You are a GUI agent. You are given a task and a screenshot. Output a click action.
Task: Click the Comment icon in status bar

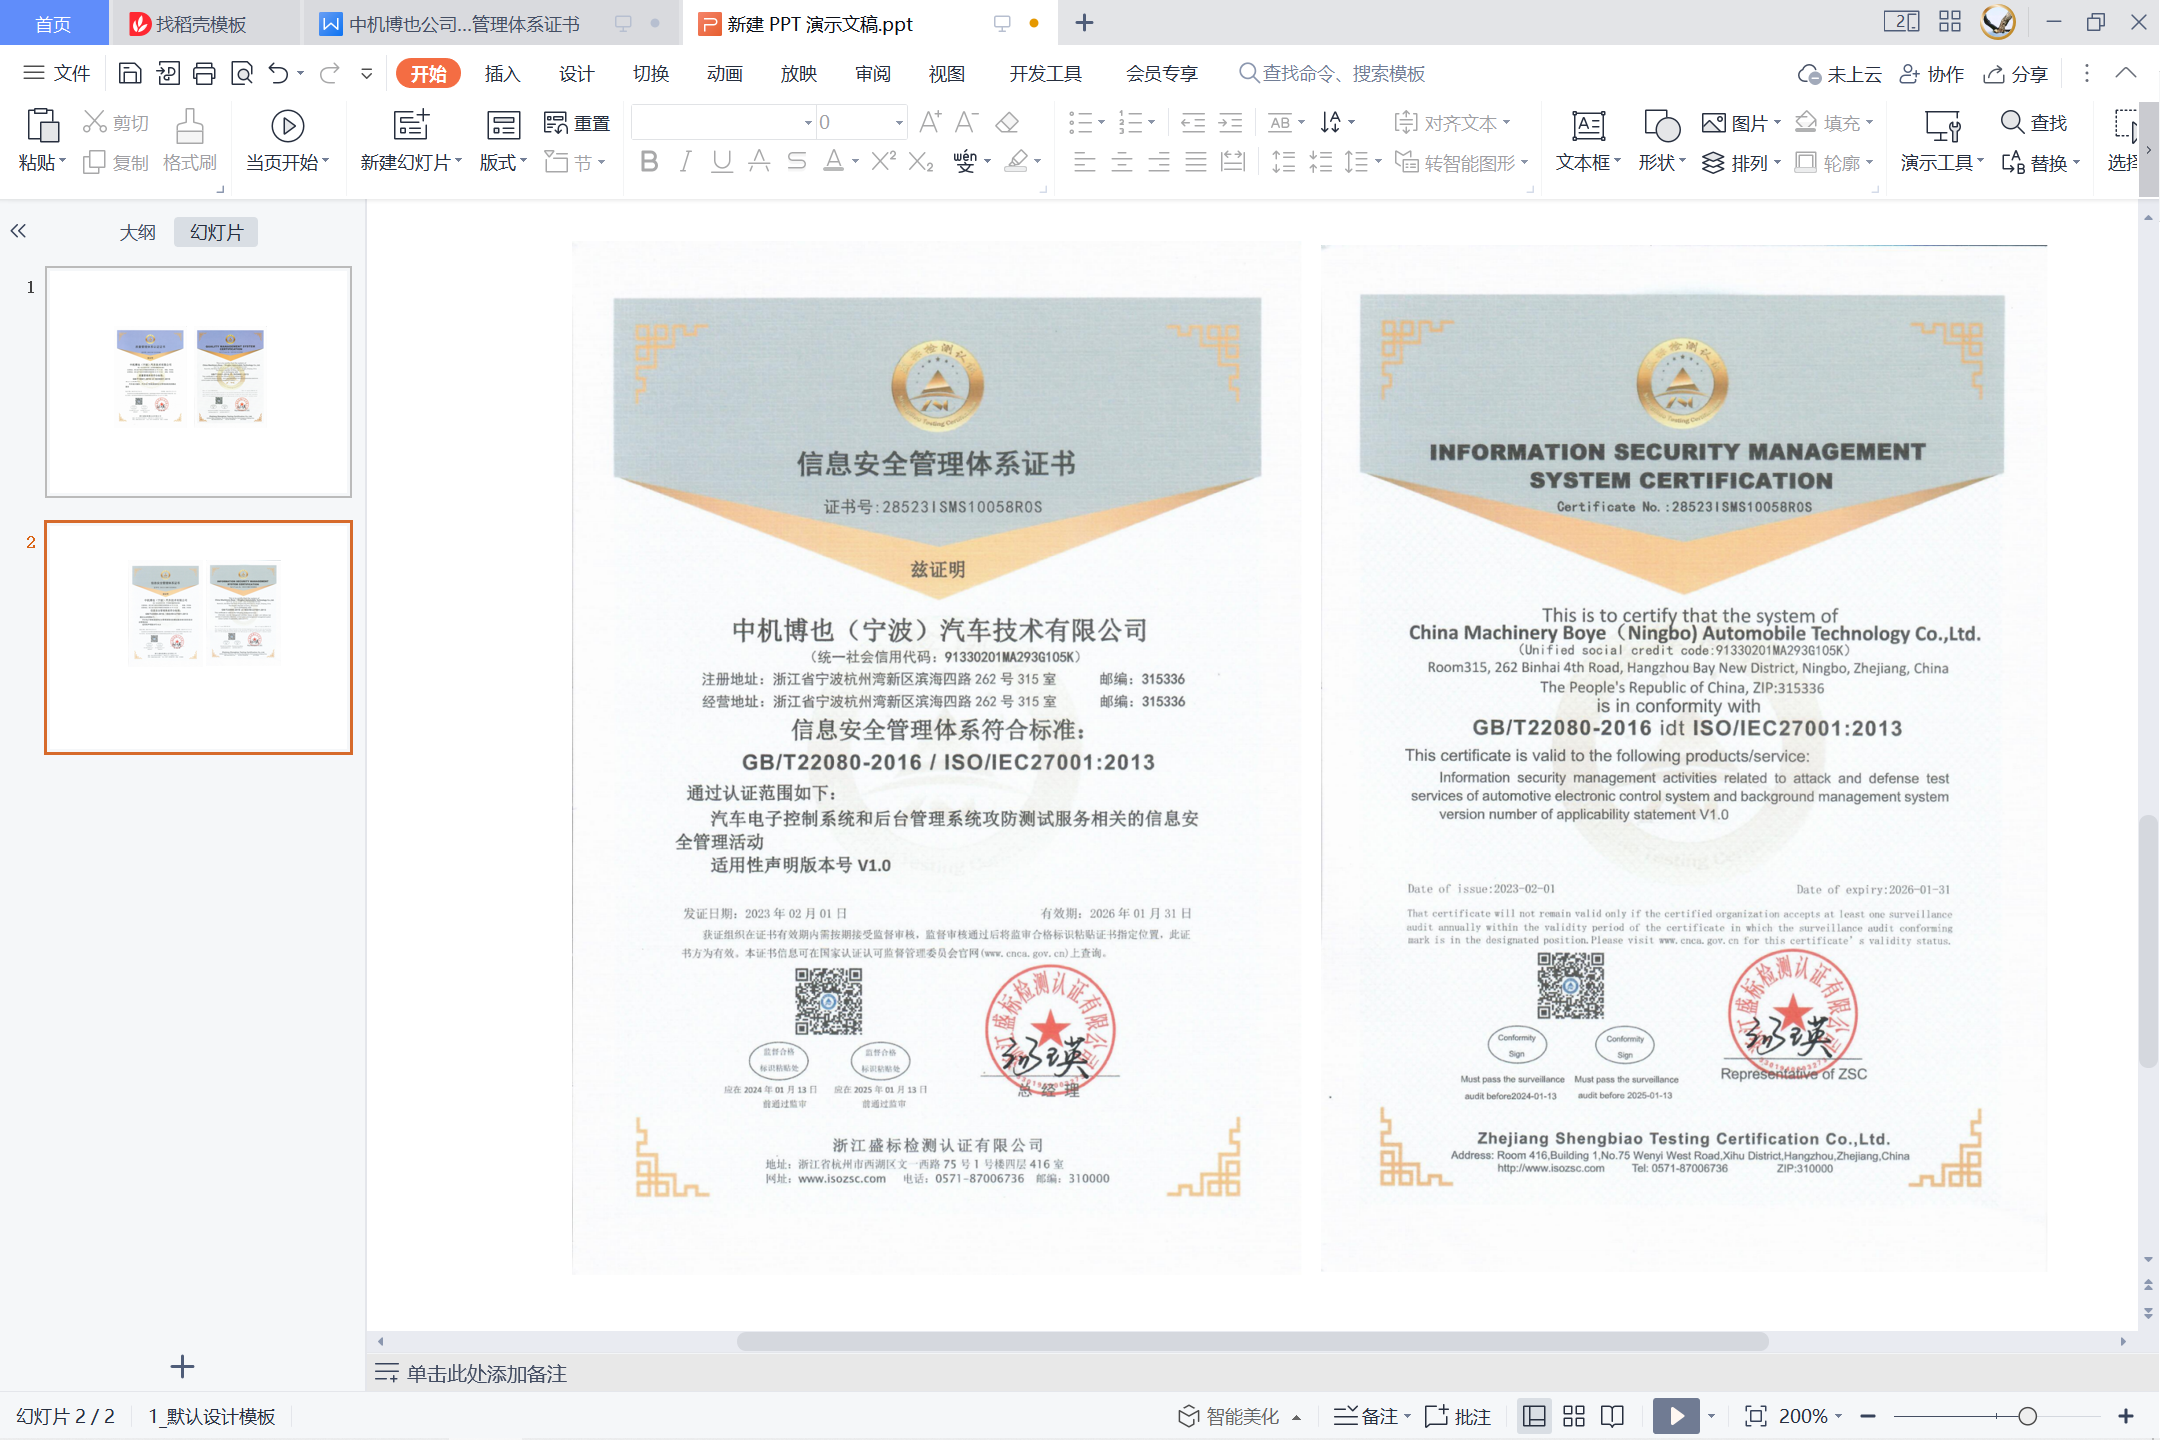[1459, 1415]
